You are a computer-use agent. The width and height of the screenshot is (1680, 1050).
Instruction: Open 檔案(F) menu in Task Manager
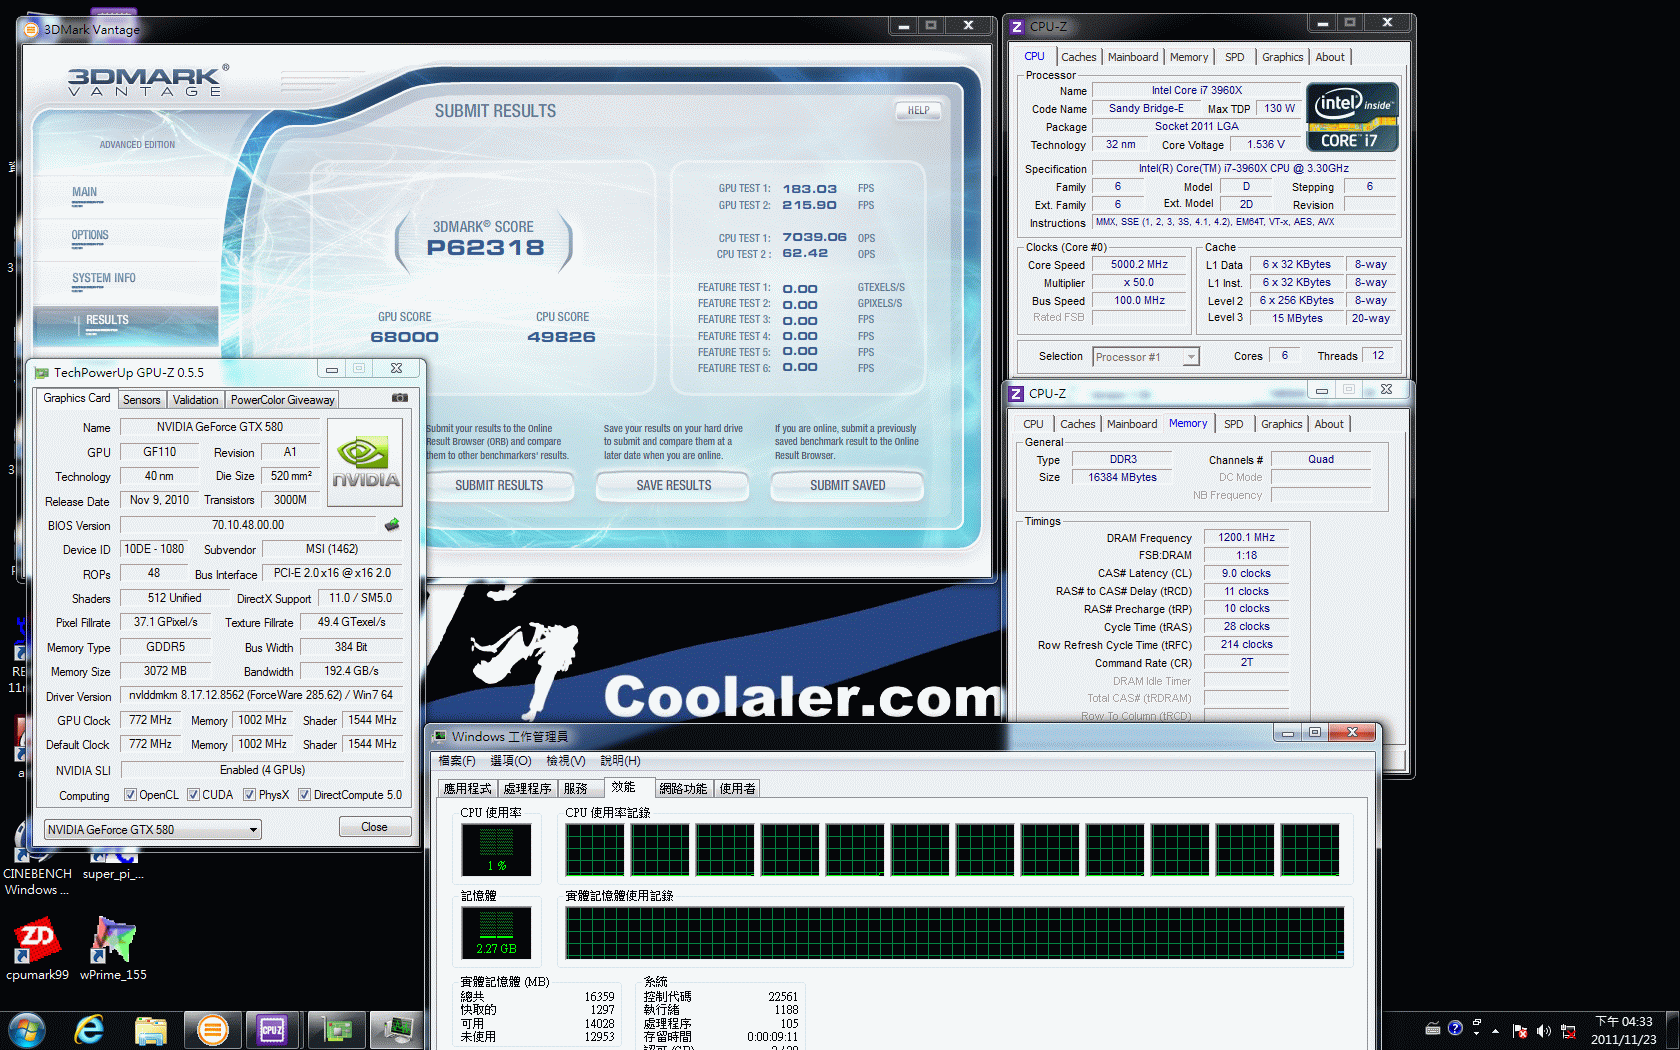tap(457, 761)
